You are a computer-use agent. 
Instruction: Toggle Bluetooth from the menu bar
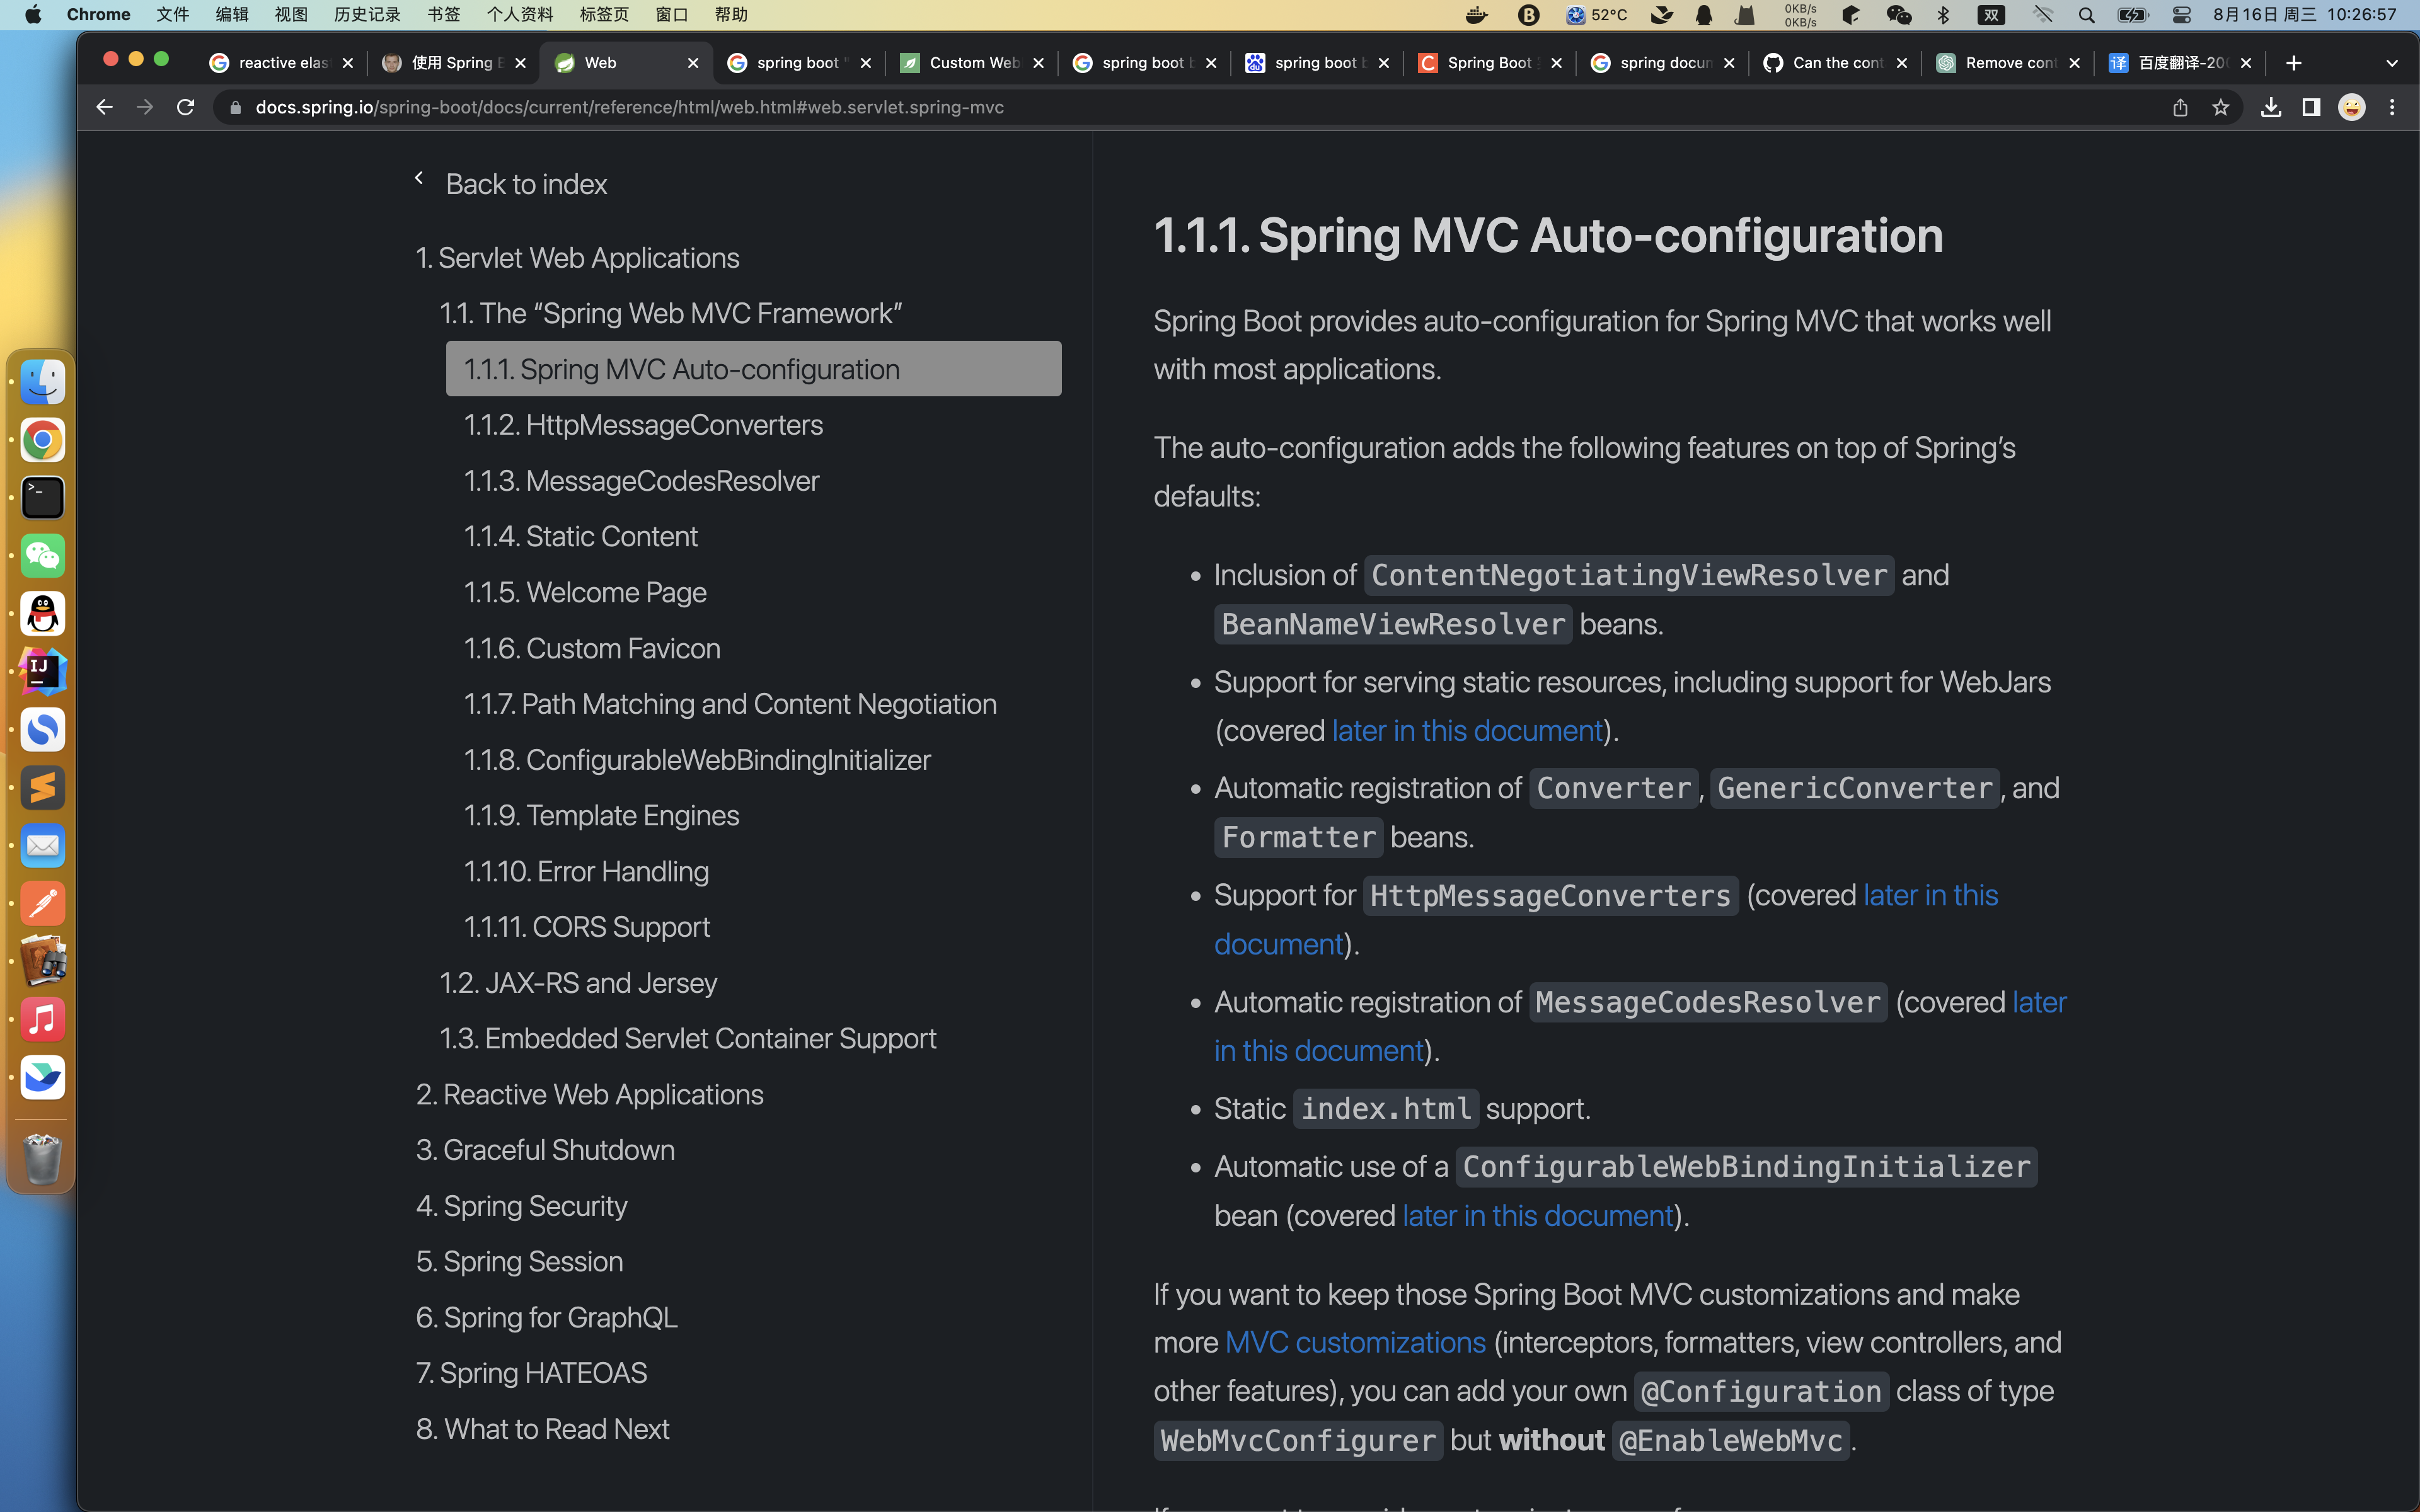[x=1943, y=14]
